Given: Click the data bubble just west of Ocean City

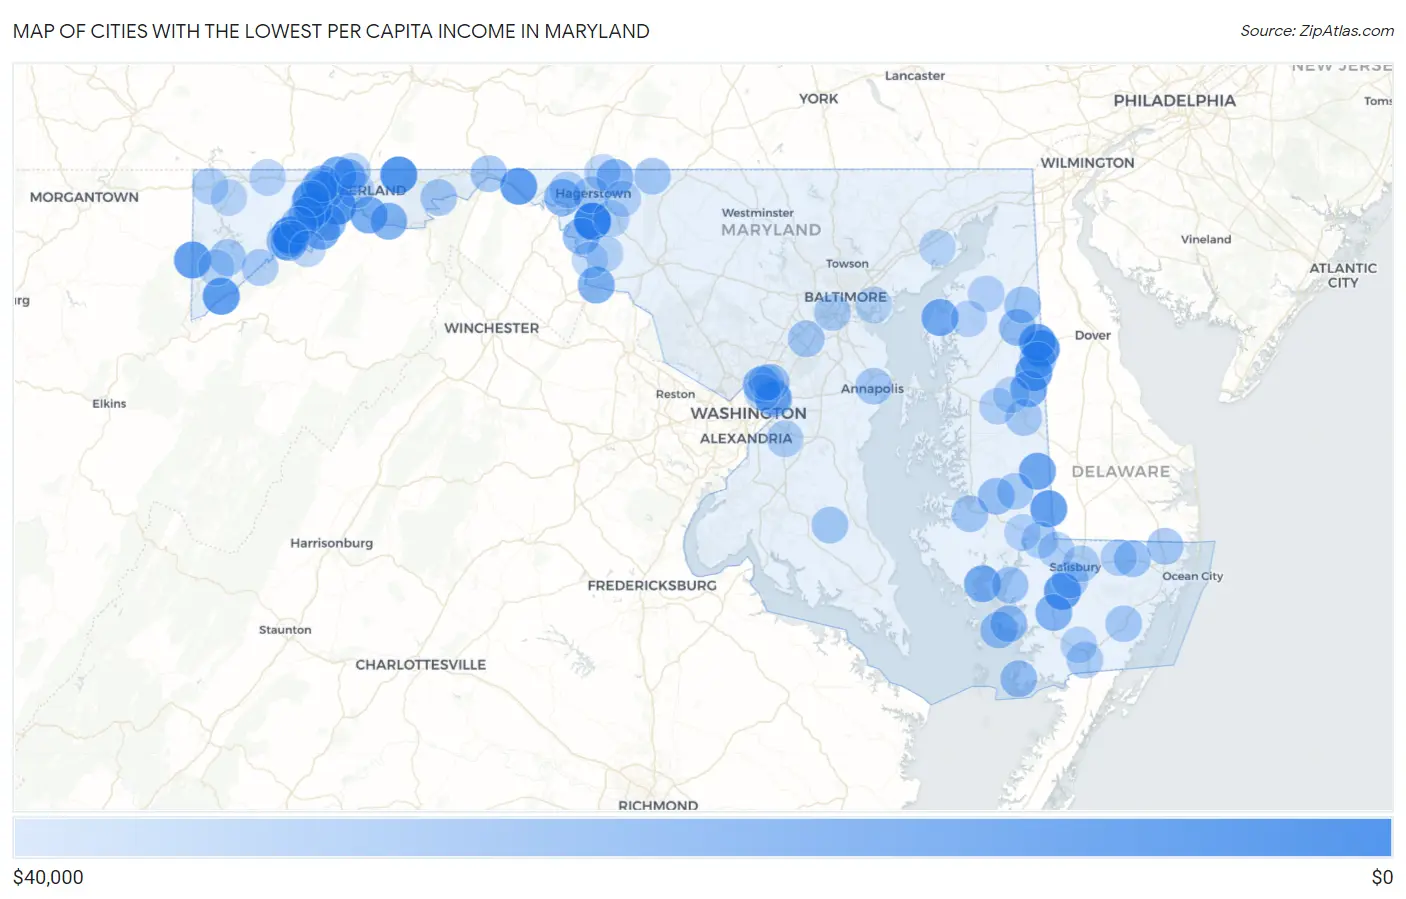Looking at the screenshot, I should pos(1165,547).
